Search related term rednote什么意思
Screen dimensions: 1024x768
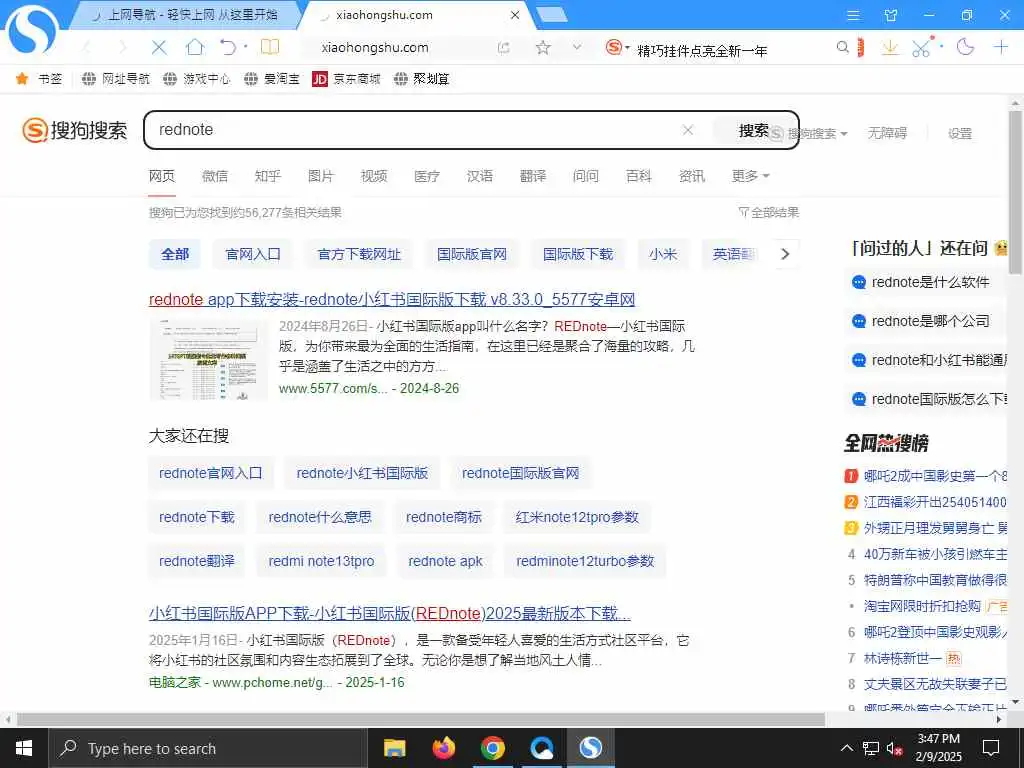click(x=320, y=517)
